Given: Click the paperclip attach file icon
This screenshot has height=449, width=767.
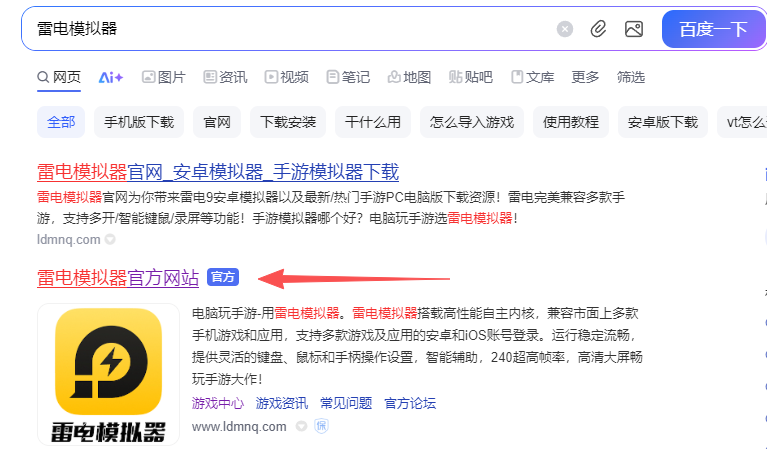Looking at the screenshot, I should pos(598,29).
